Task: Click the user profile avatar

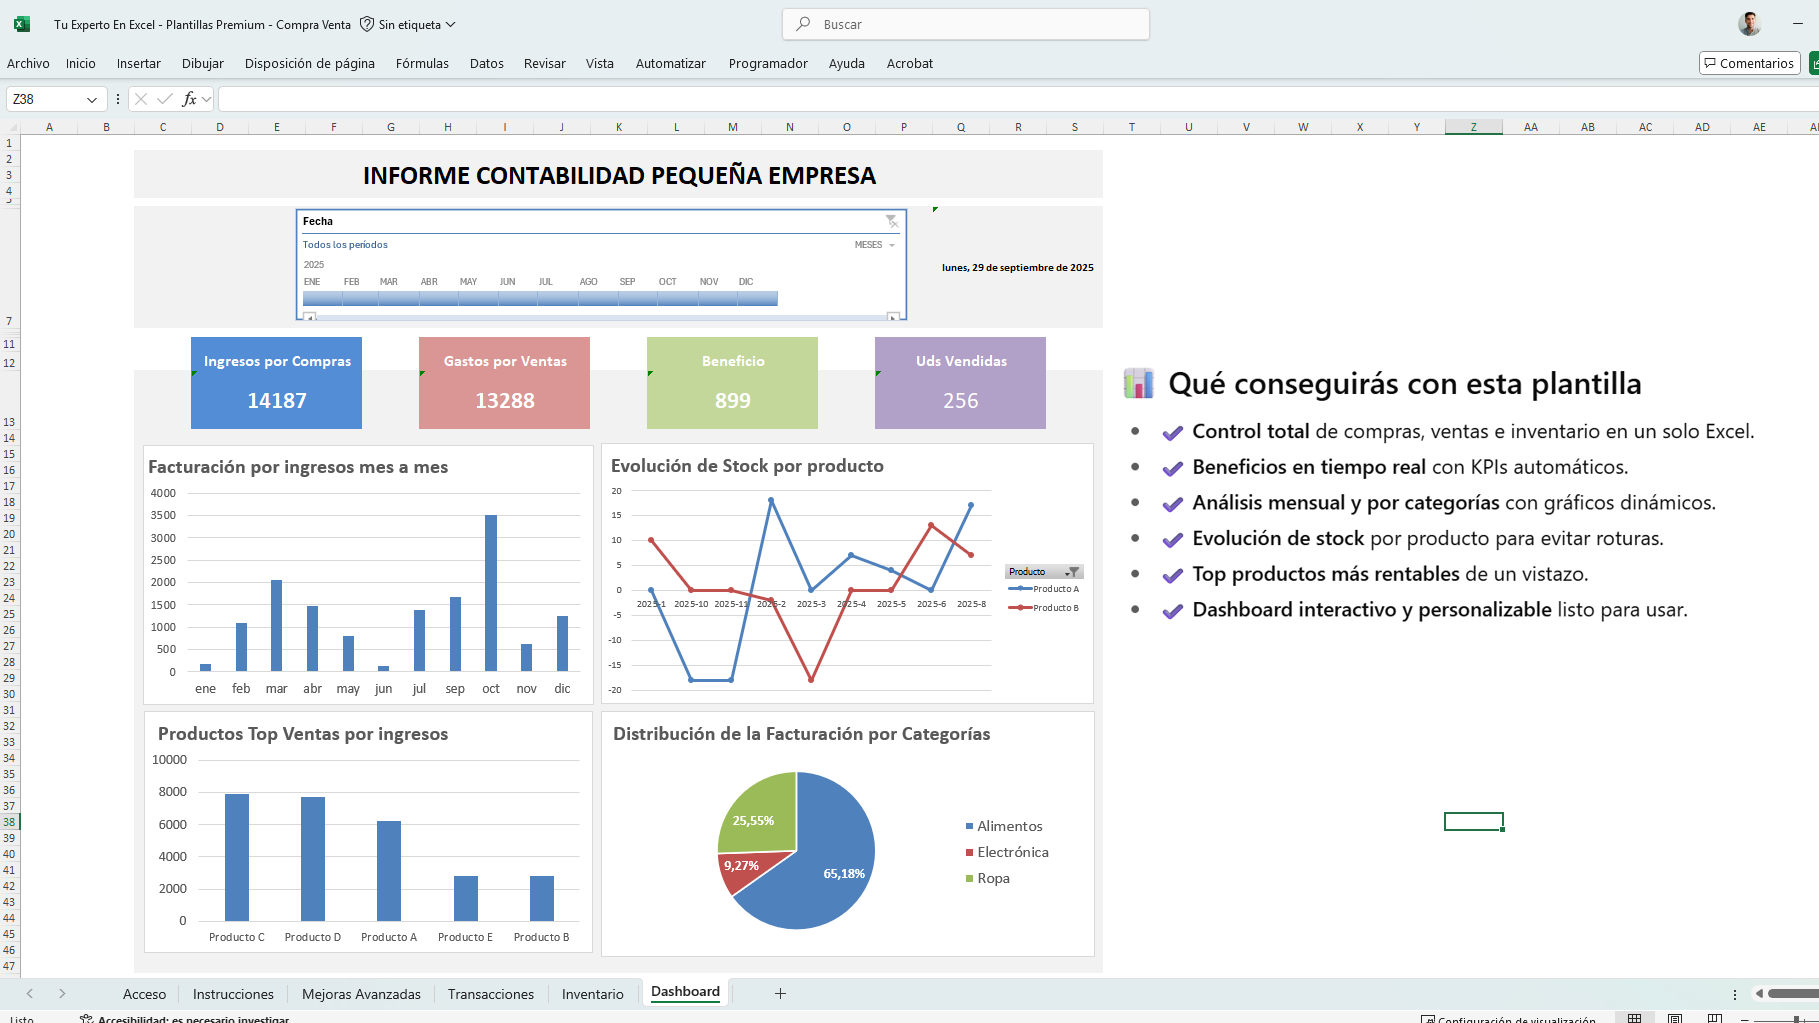Action: tap(1749, 24)
